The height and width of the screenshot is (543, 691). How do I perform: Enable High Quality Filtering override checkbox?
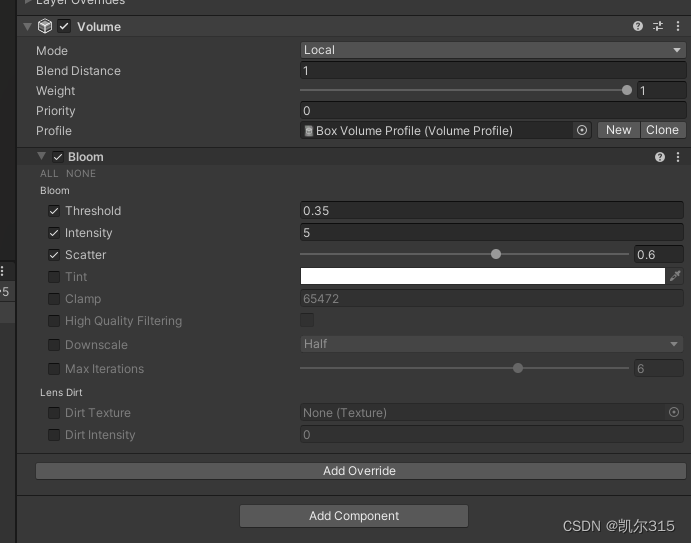tap(54, 321)
